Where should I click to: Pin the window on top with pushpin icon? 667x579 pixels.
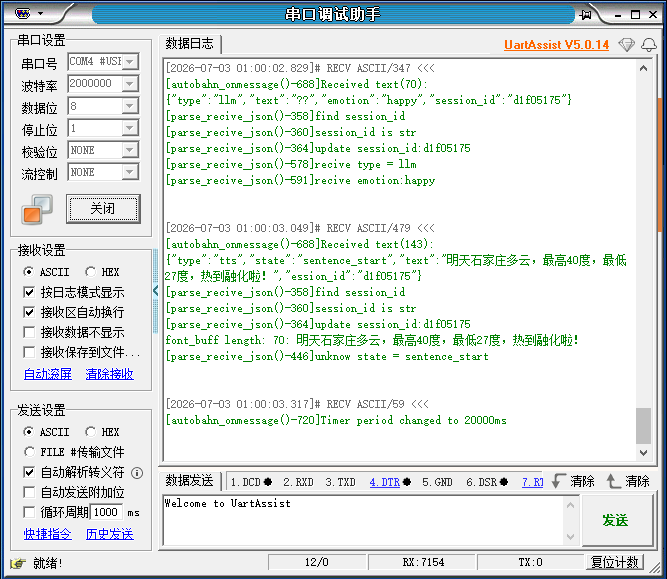tap(586, 15)
